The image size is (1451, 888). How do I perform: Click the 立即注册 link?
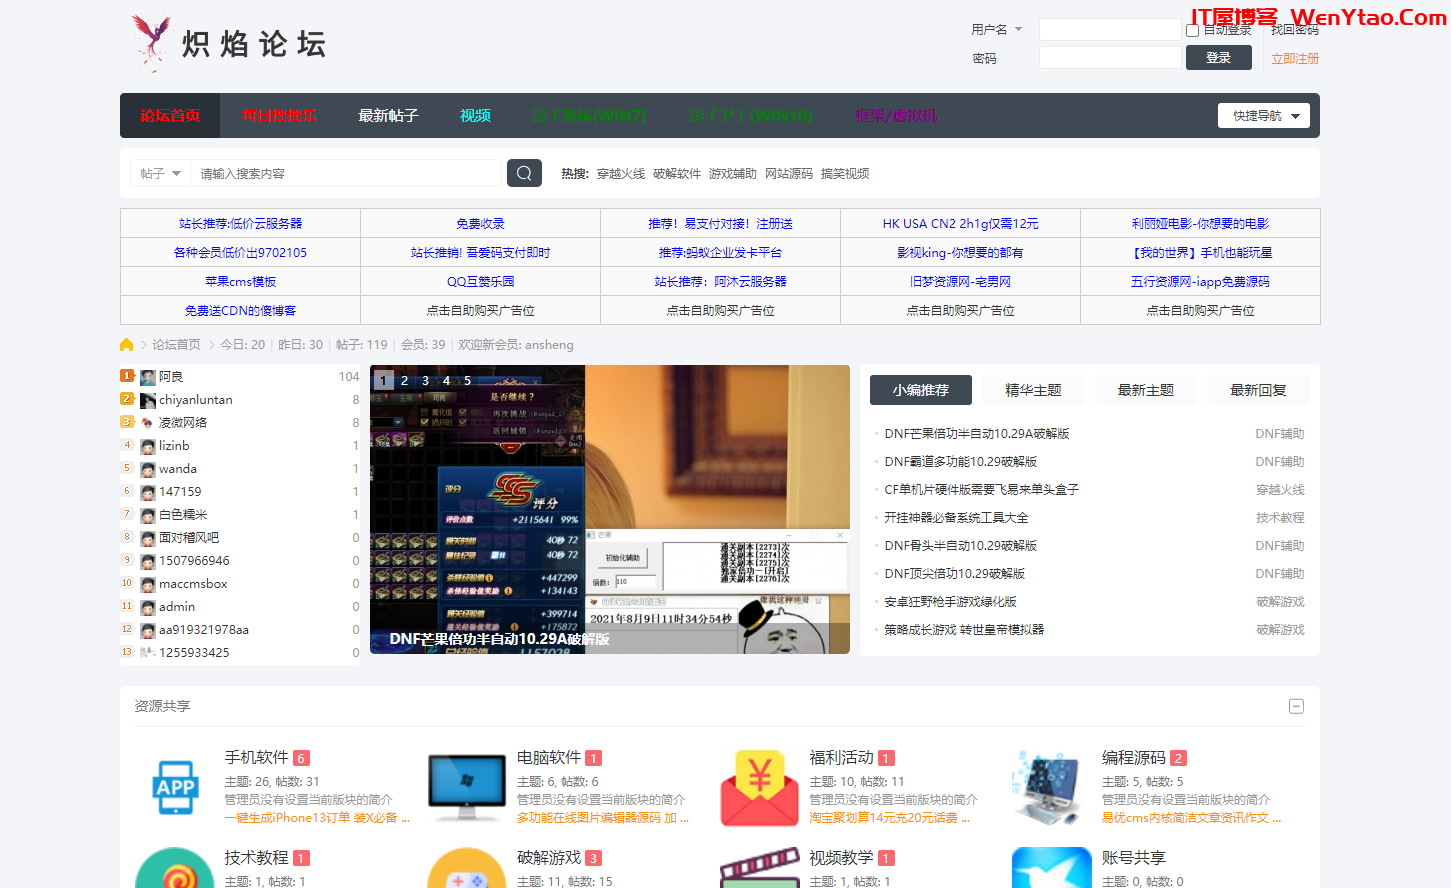(1295, 59)
